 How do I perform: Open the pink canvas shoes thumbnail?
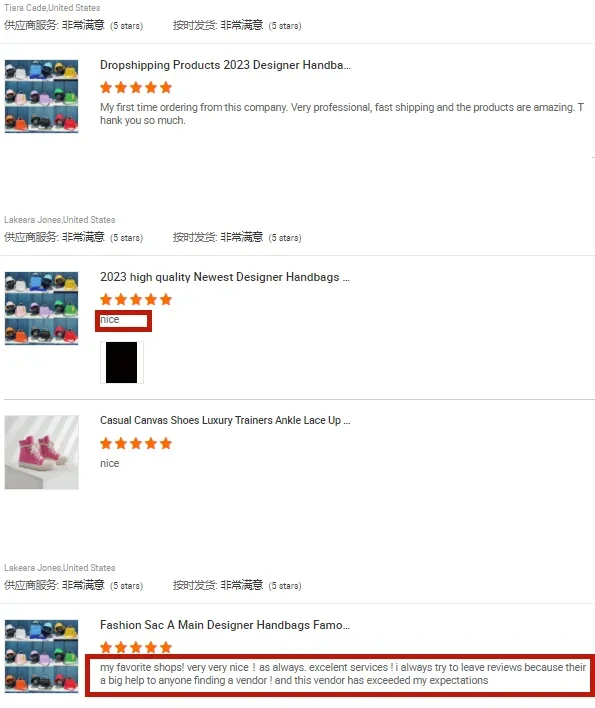[x=42, y=452]
